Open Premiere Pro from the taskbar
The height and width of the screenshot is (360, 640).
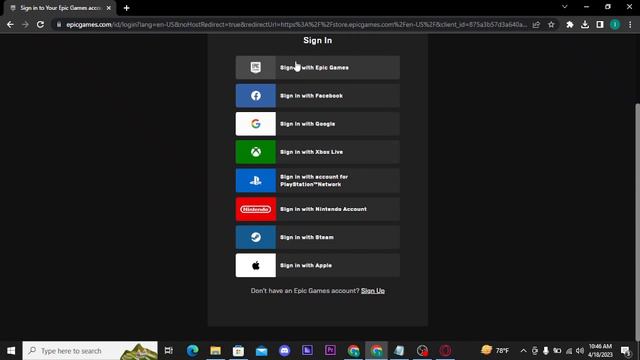(x=330, y=351)
